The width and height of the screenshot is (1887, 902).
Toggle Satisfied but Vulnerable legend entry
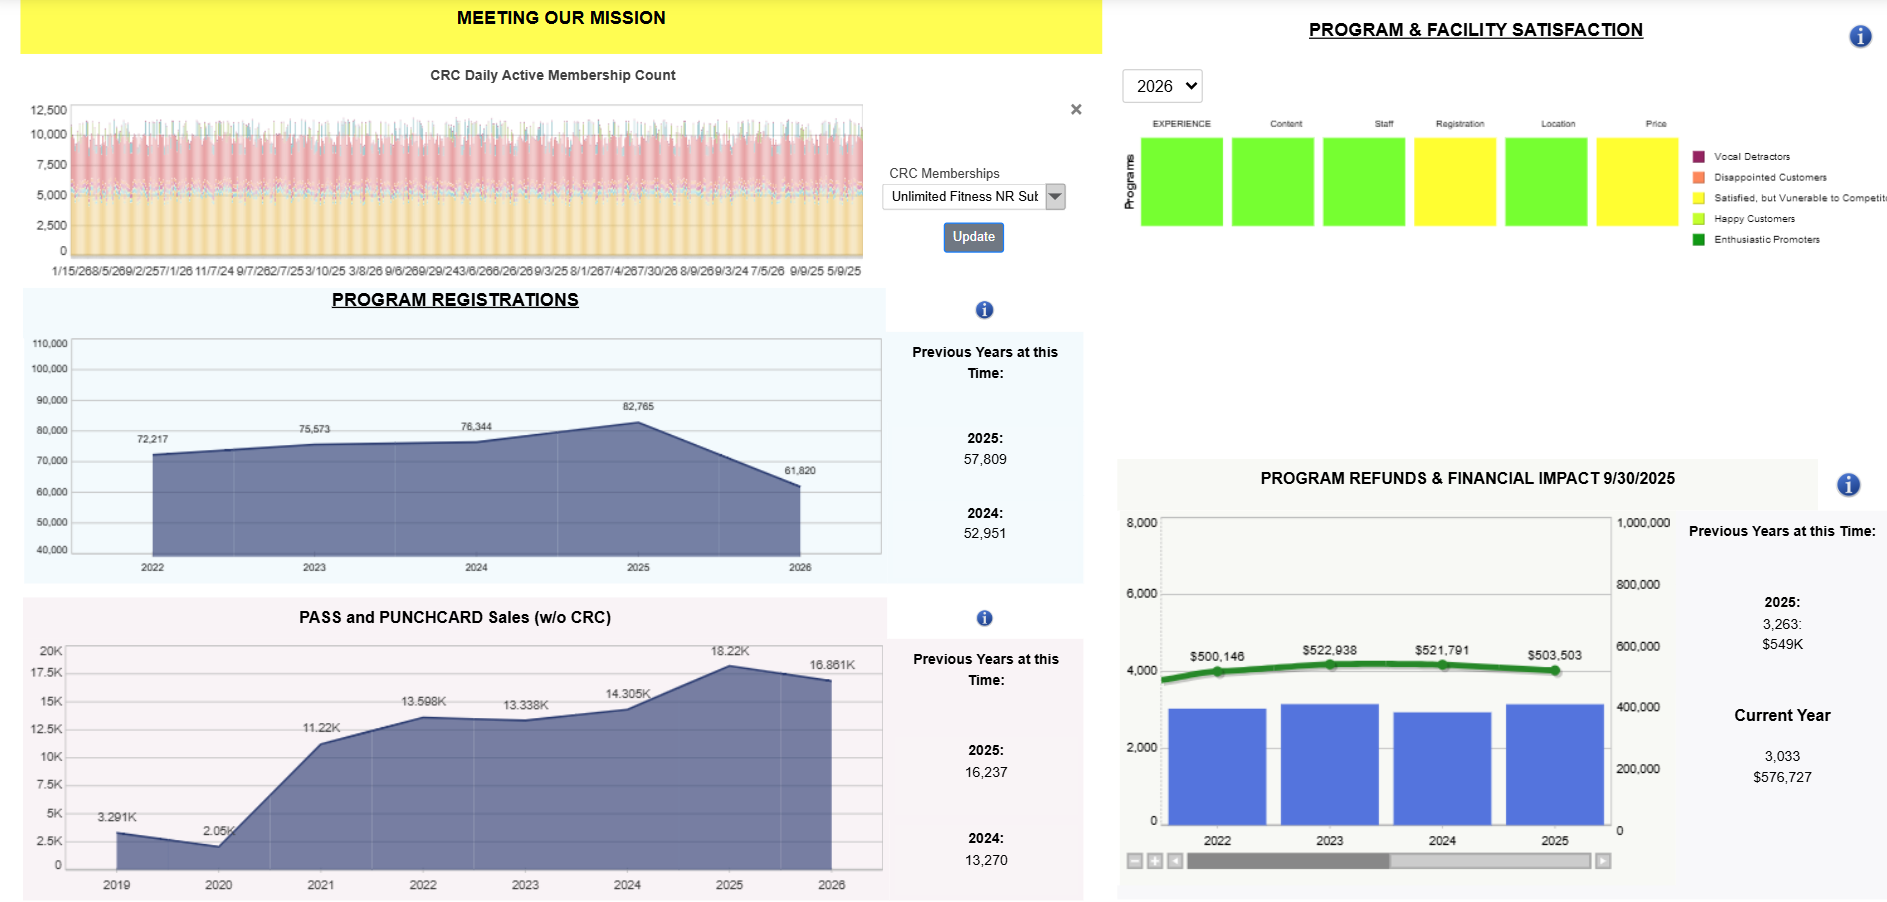1789,198
